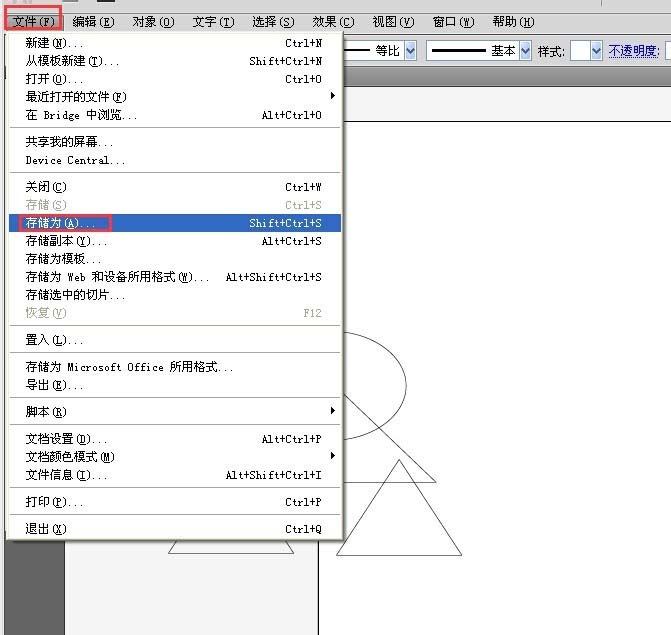Select 存储为(A)... menu entry
This screenshot has width=671, height=635.
[x=175, y=223]
